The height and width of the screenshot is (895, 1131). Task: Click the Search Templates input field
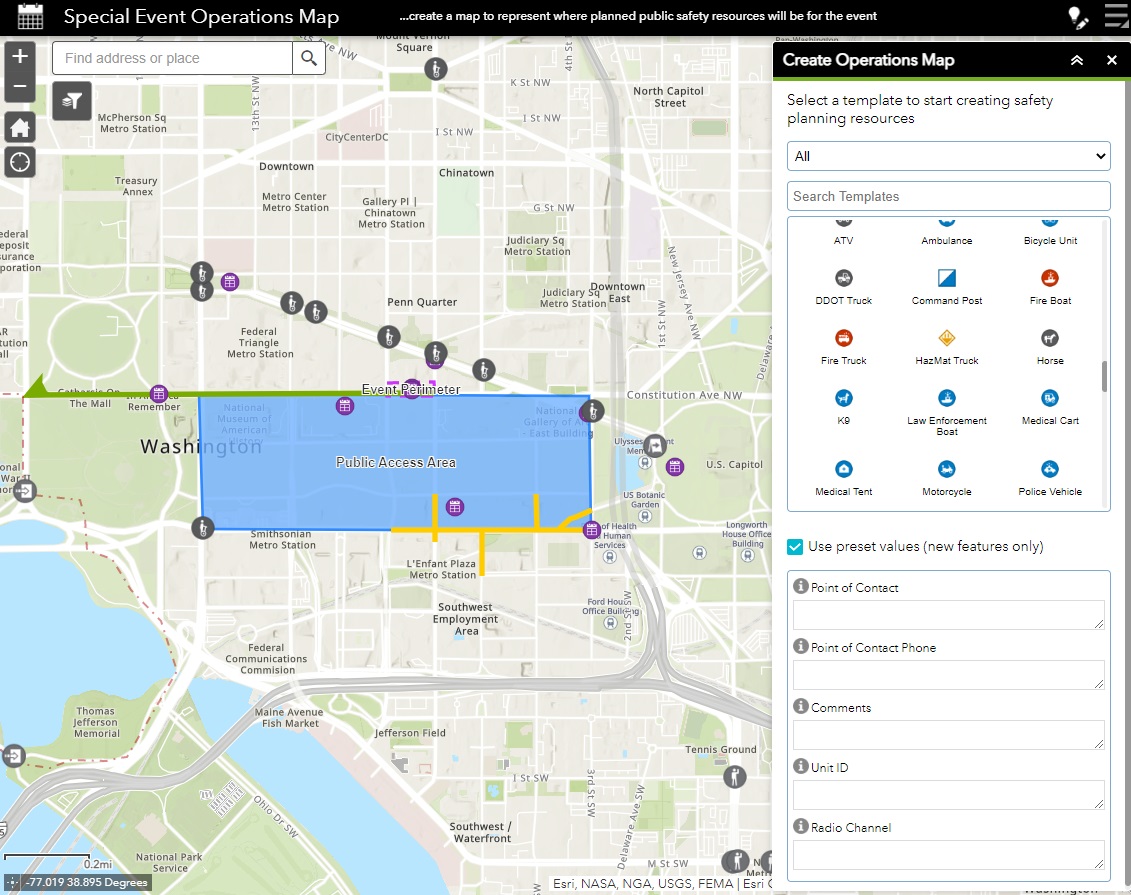pos(948,196)
